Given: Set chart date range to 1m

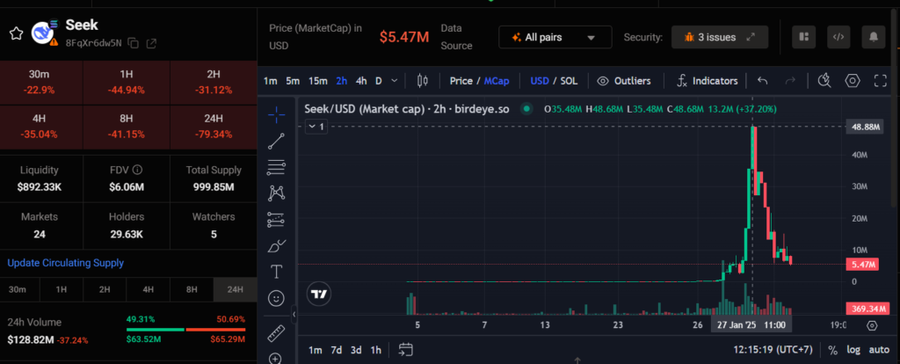Looking at the screenshot, I should (x=315, y=350).
